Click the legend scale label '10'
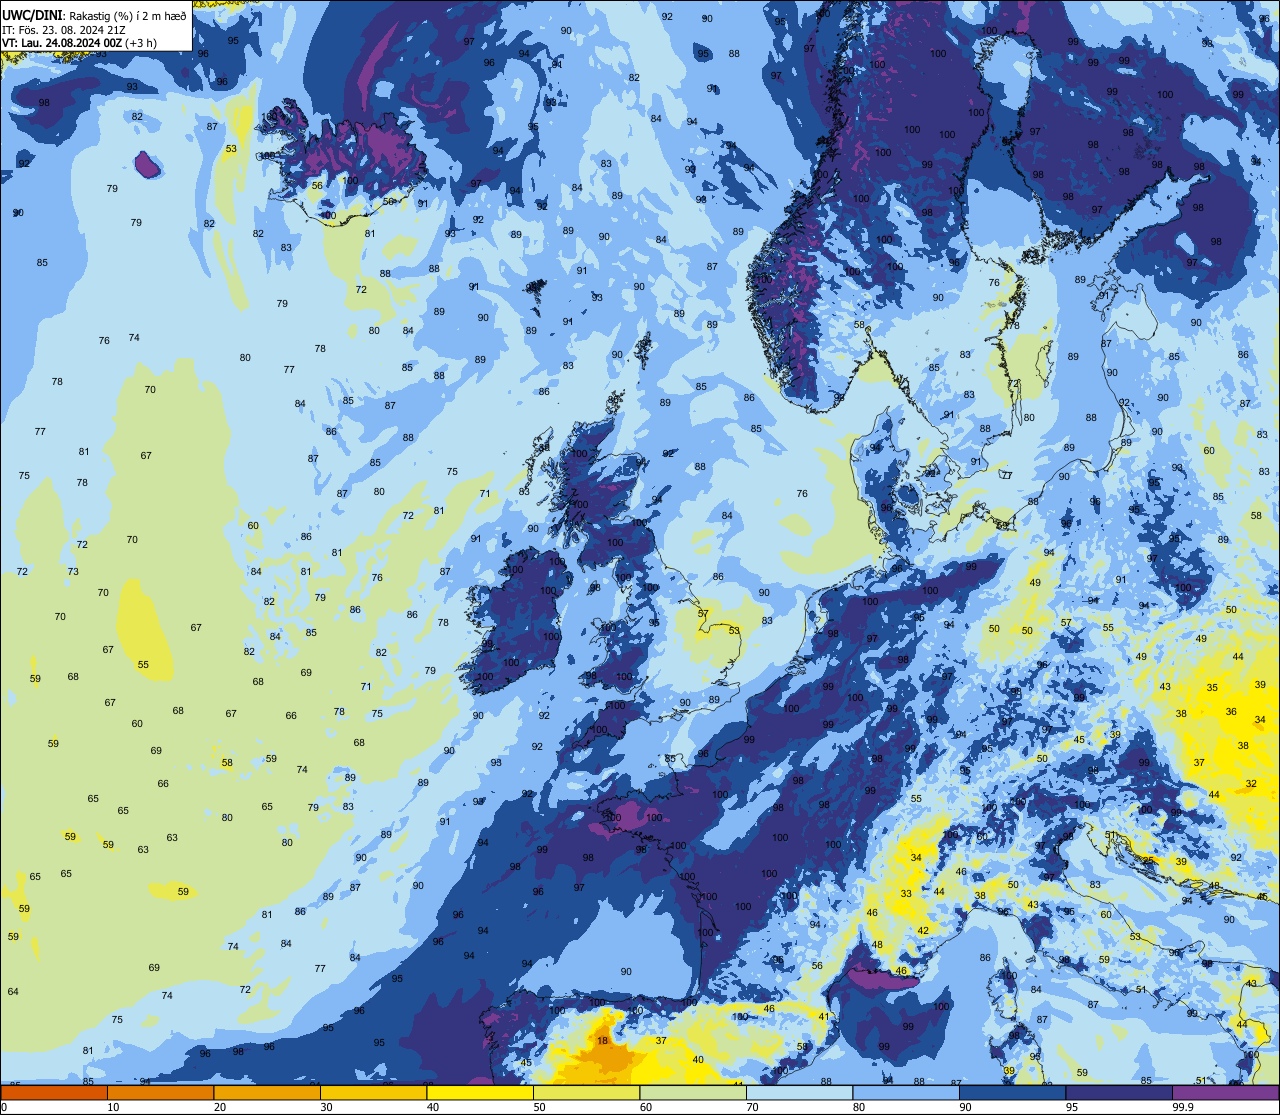The height and width of the screenshot is (1115, 1280). [113, 1107]
